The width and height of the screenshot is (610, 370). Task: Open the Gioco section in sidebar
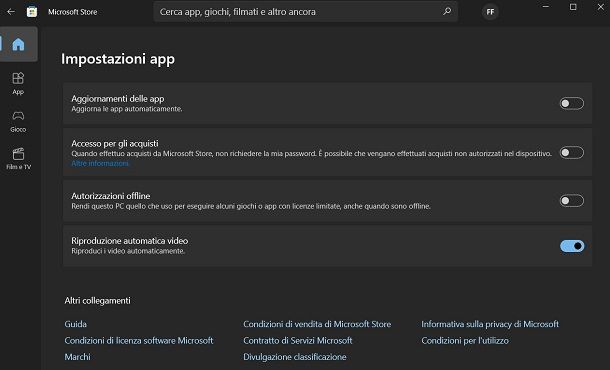tap(18, 122)
